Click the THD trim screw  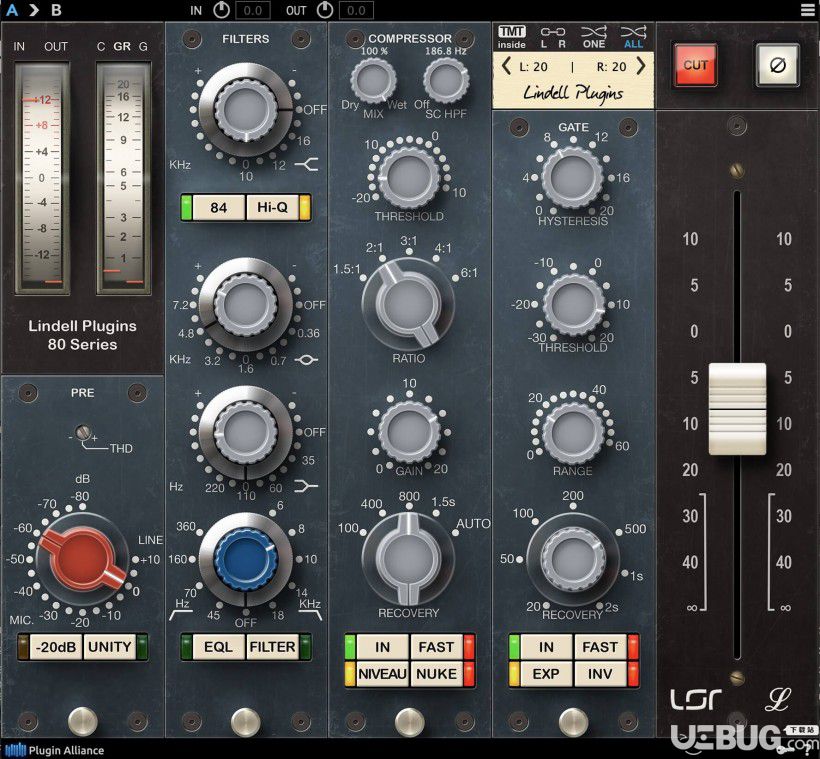[83, 433]
